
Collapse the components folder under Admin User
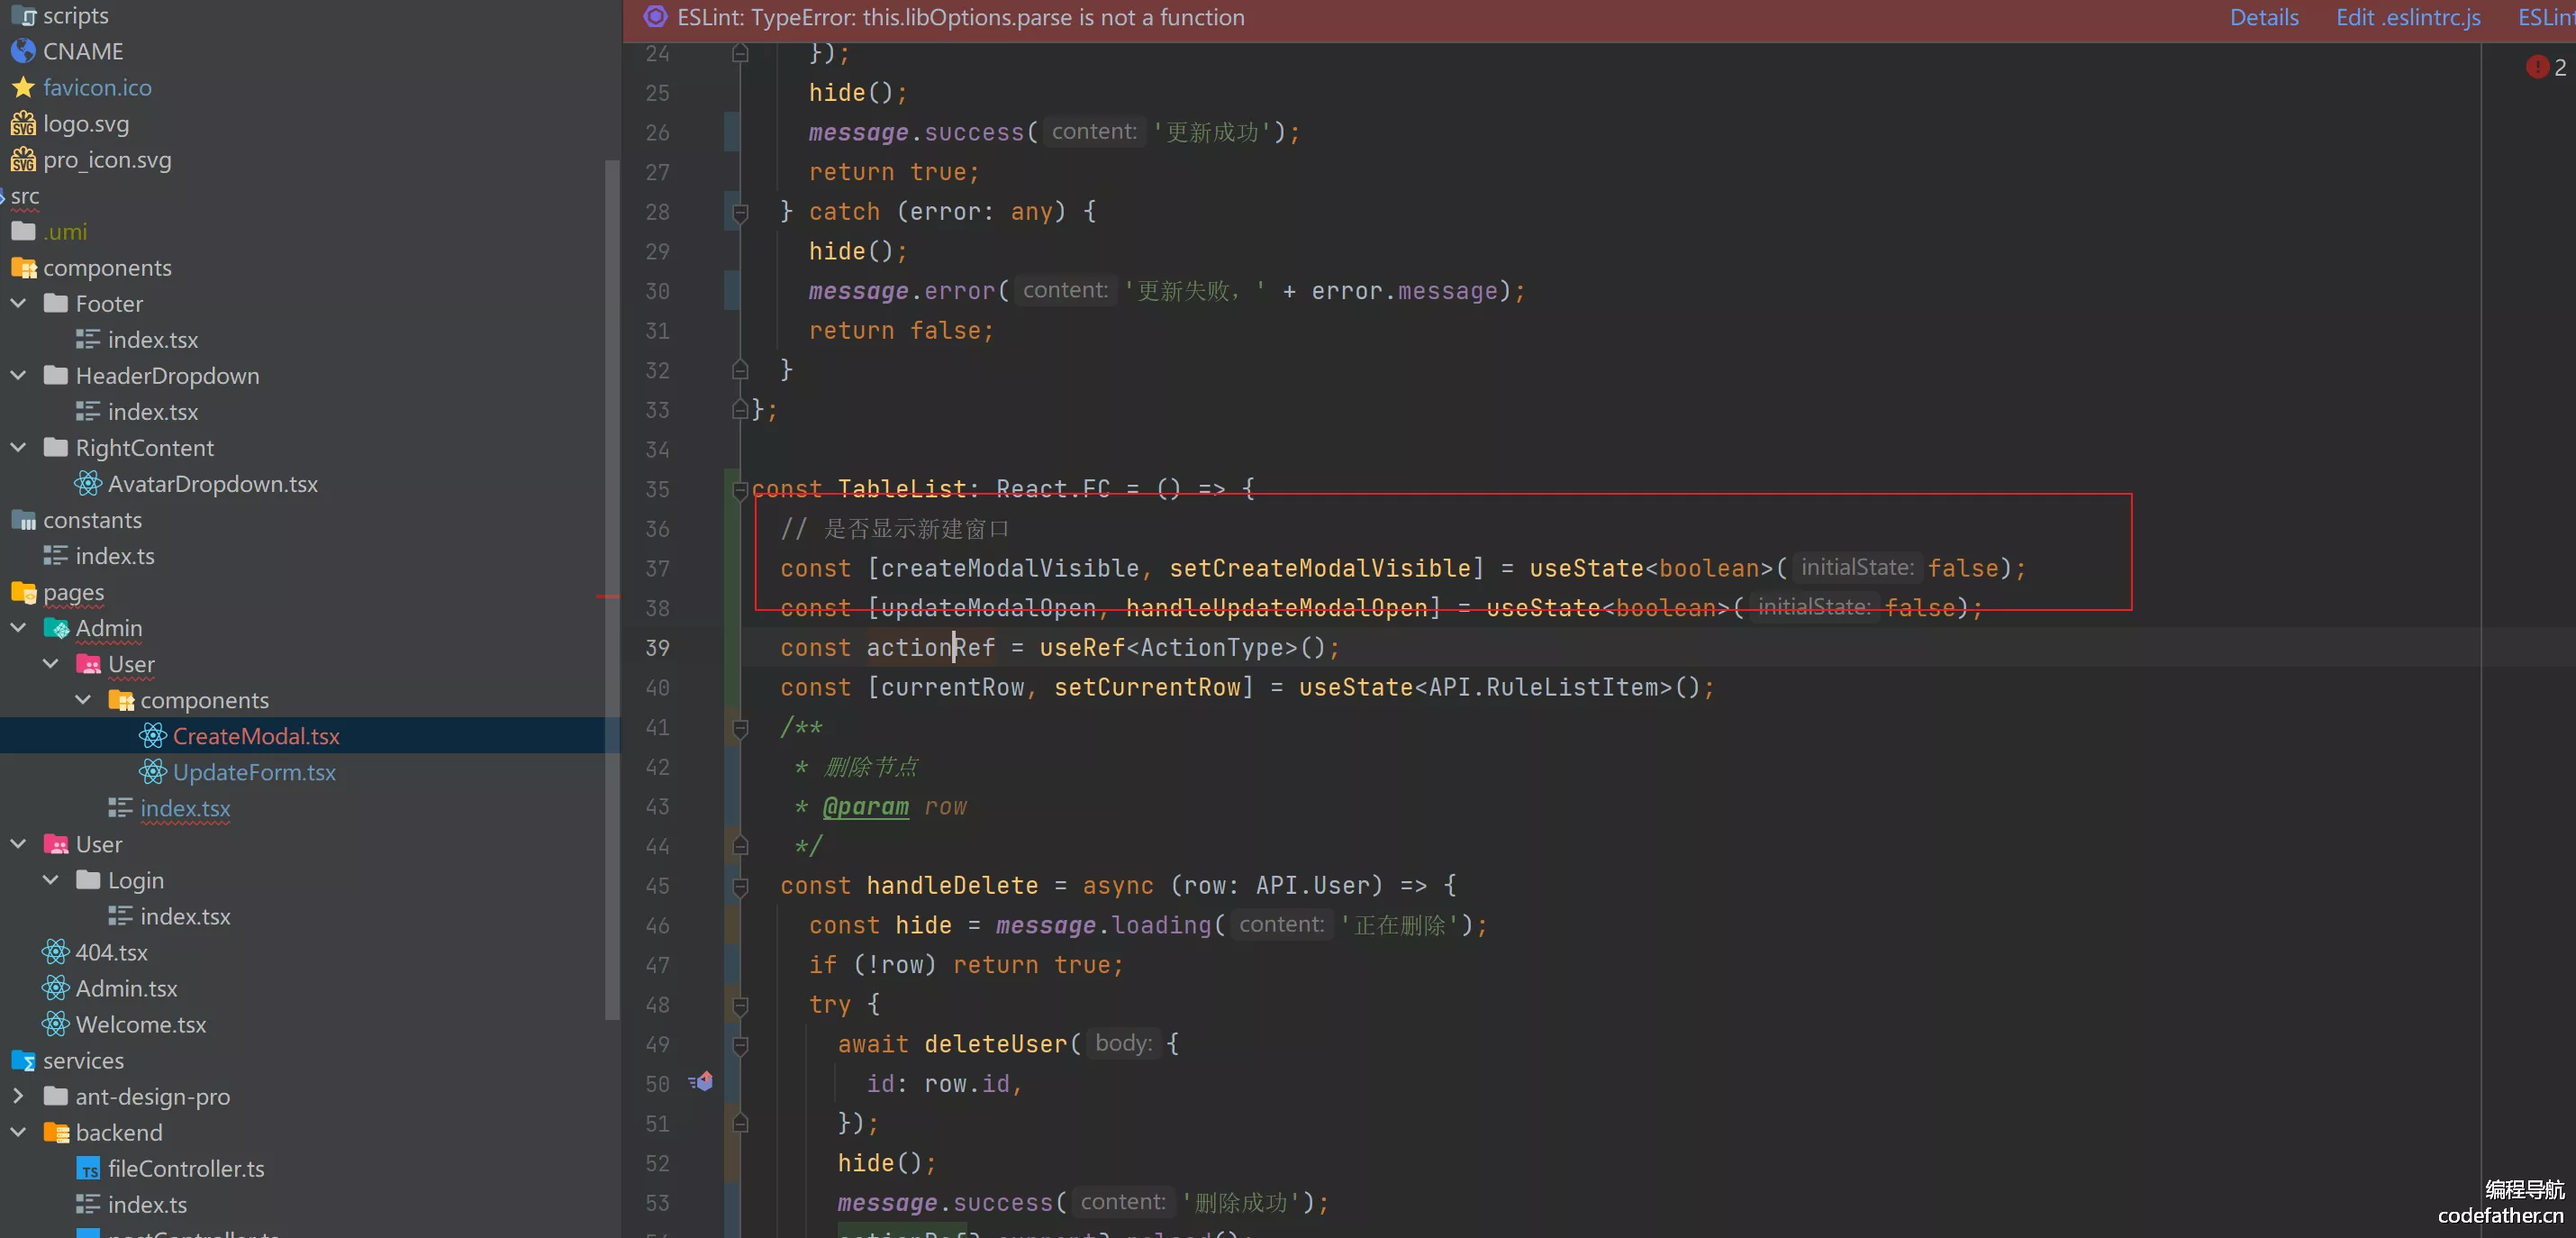click(83, 698)
